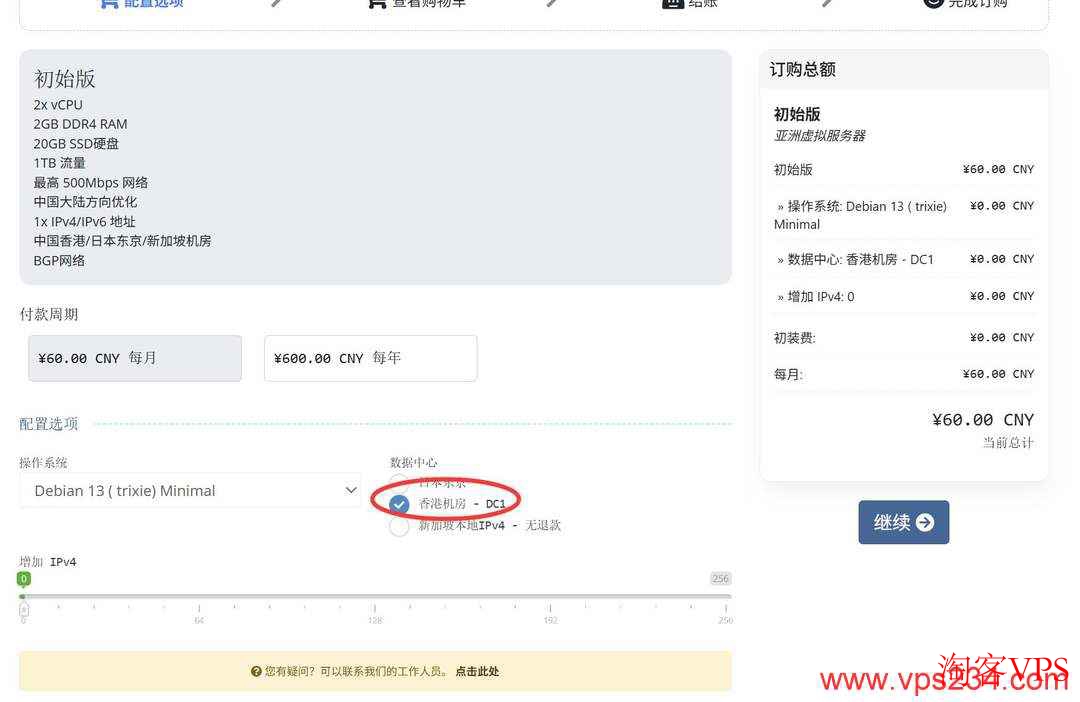1080x702 pixels.
Task: Select the 日本东京 data center radio
Action: pyautogui.click(x=400, y=483)
